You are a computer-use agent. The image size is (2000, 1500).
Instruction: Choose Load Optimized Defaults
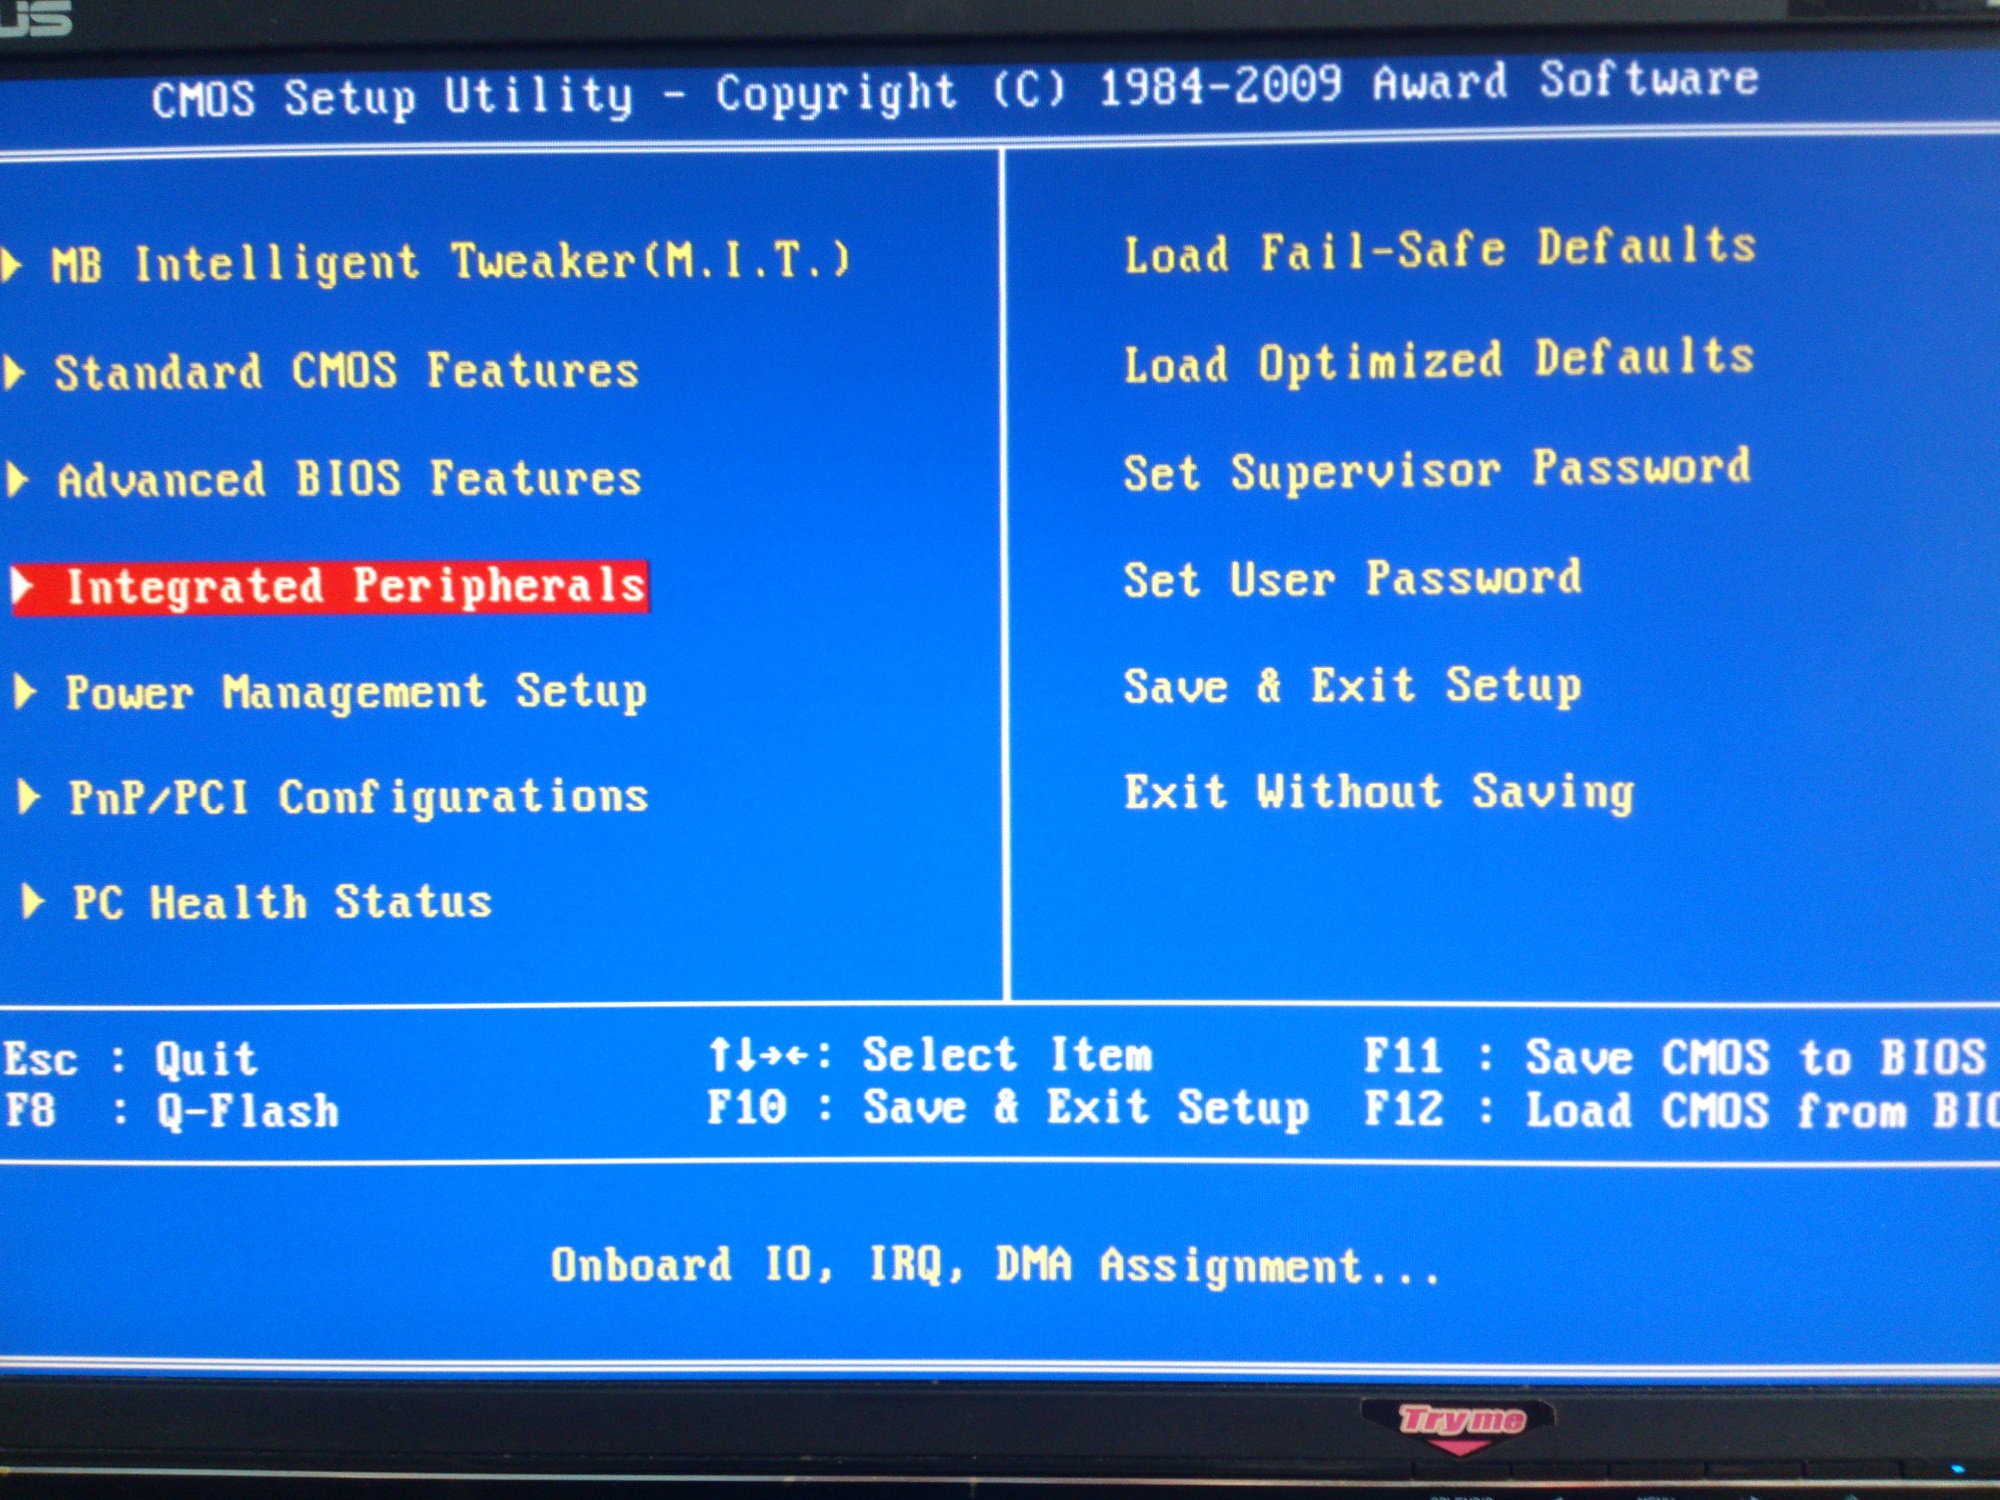(1440, 361)
